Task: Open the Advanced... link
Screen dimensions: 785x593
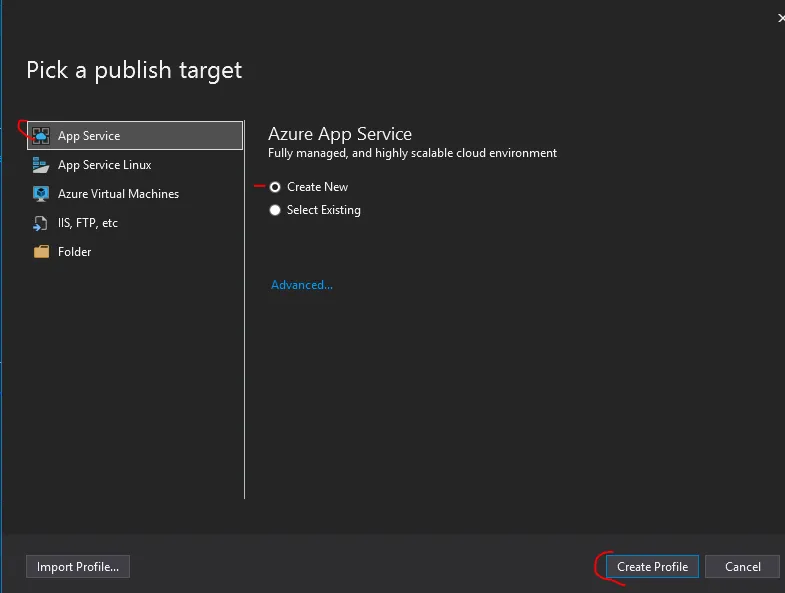Action: 302,285
